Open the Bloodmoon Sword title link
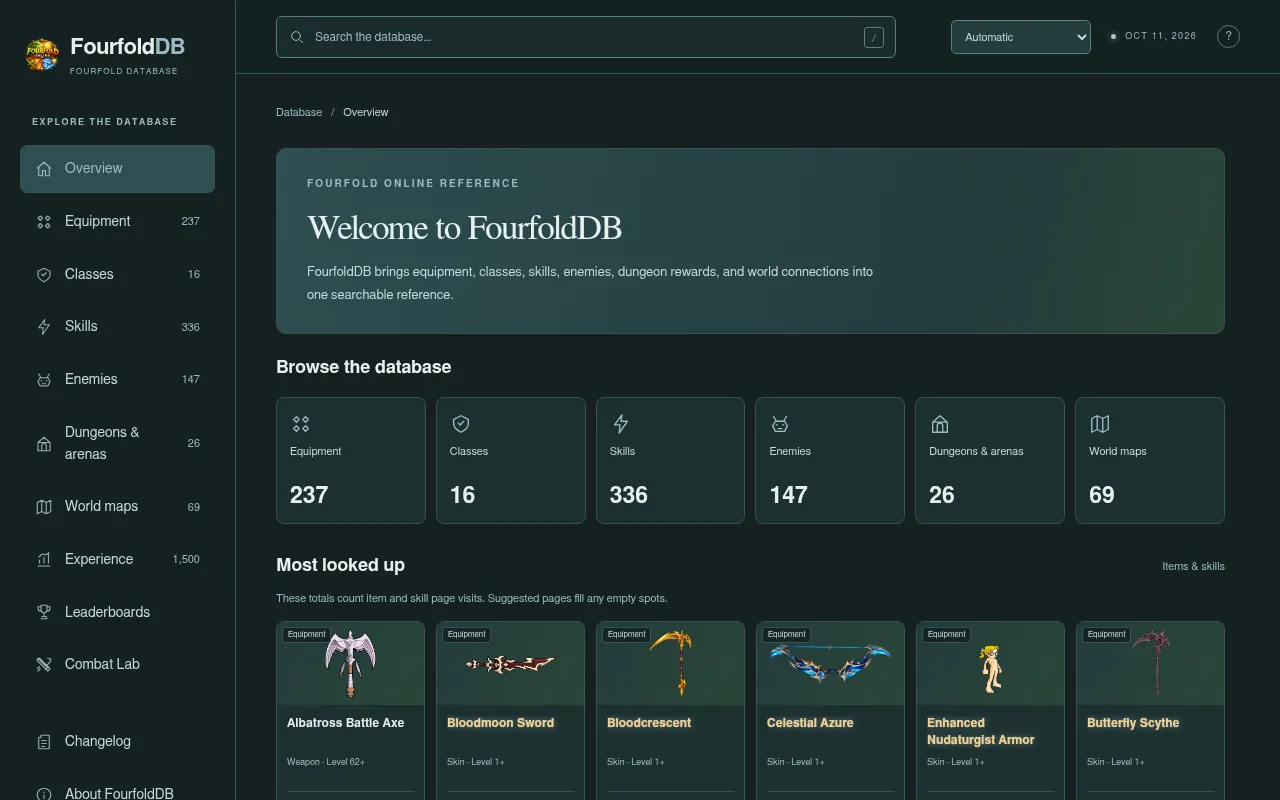Viewport: 1280px width, 800px height. click(500, 723)
